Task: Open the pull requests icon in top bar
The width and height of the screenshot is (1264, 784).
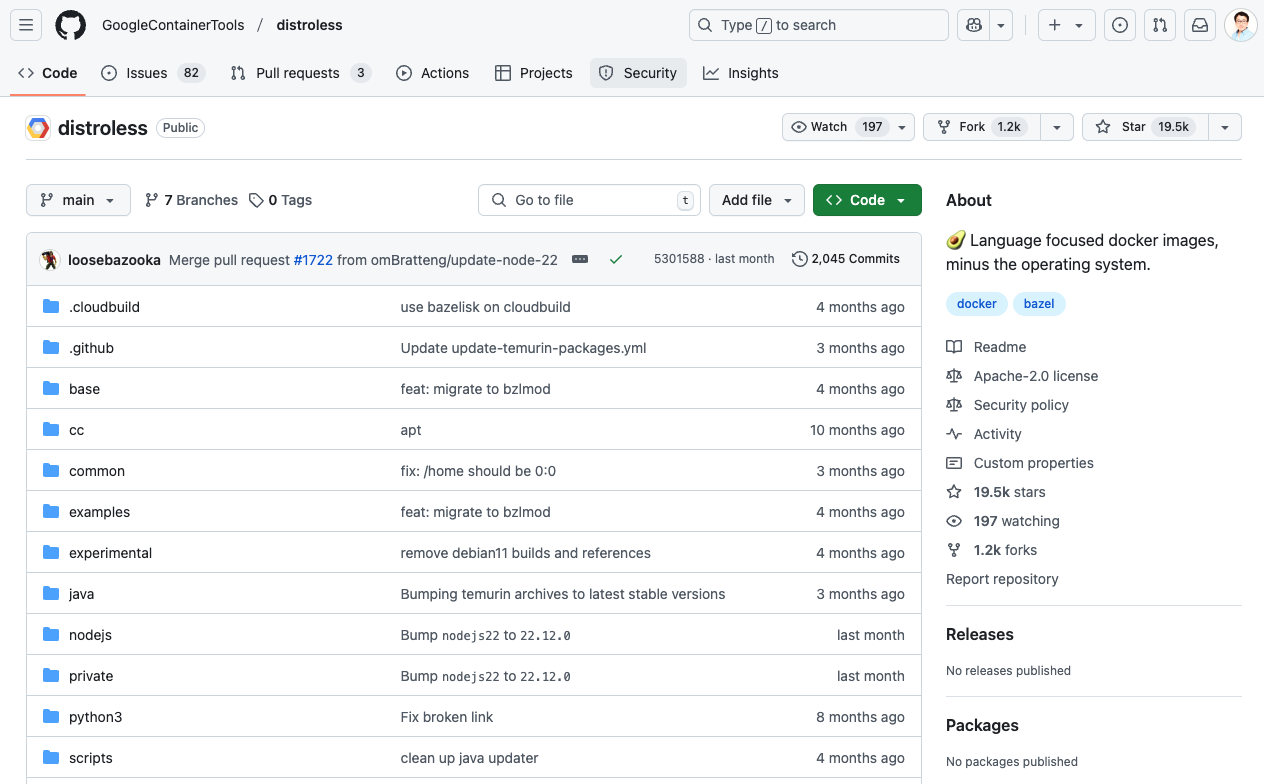Action: [1160, 25]
